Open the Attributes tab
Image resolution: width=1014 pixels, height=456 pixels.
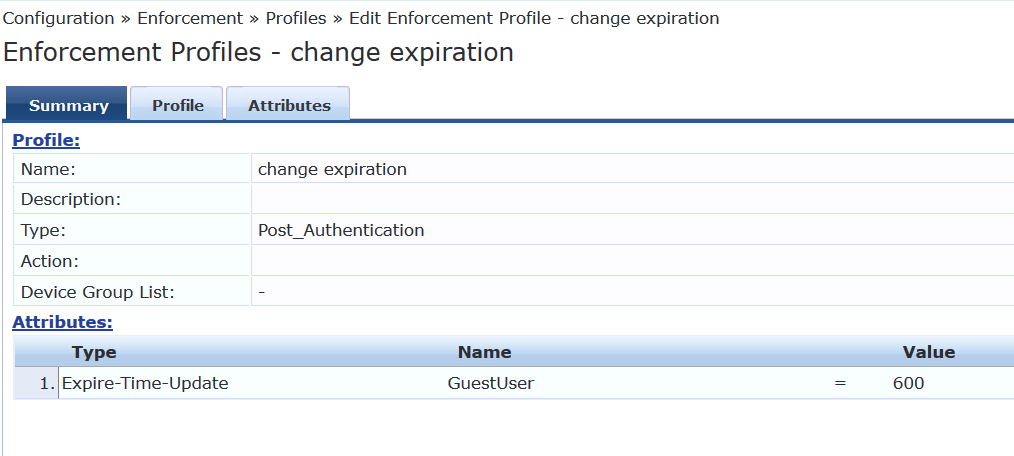pos(288,103)
